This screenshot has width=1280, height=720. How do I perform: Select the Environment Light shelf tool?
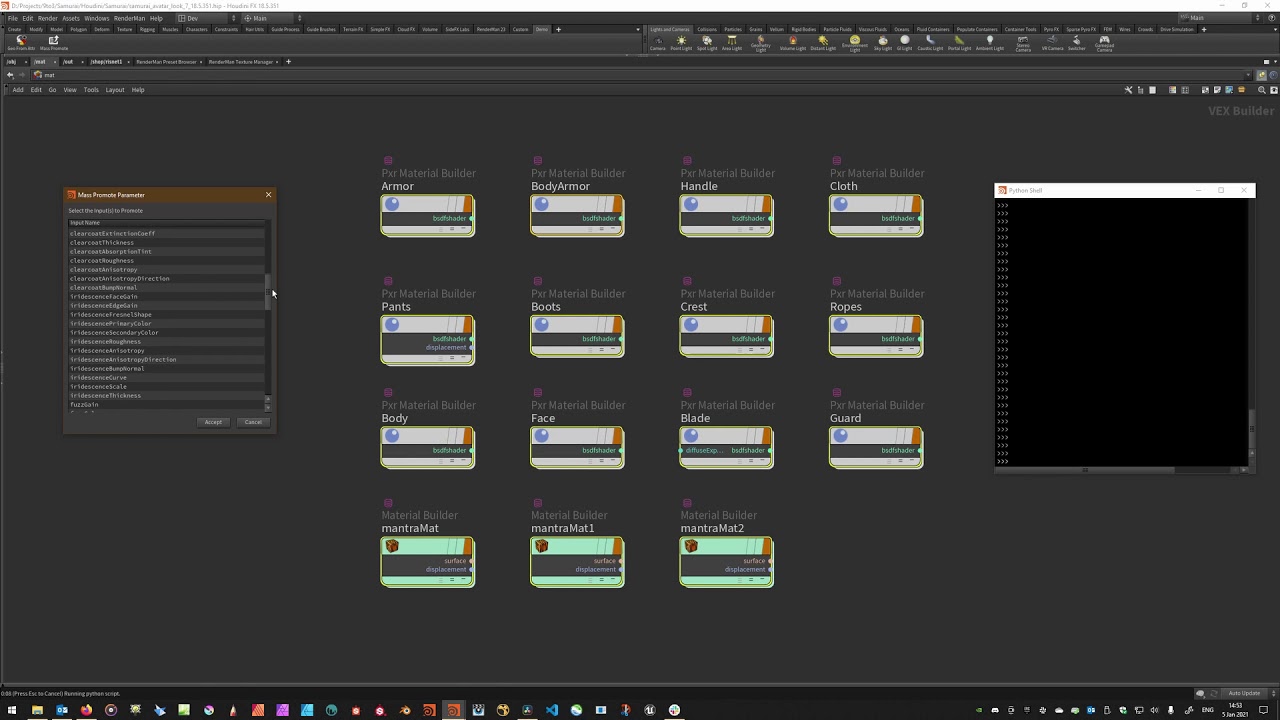[855, 44]
